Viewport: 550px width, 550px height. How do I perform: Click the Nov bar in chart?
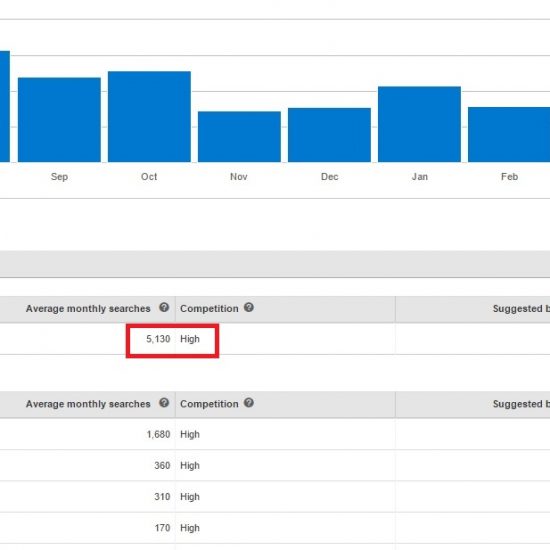[239, 136]
